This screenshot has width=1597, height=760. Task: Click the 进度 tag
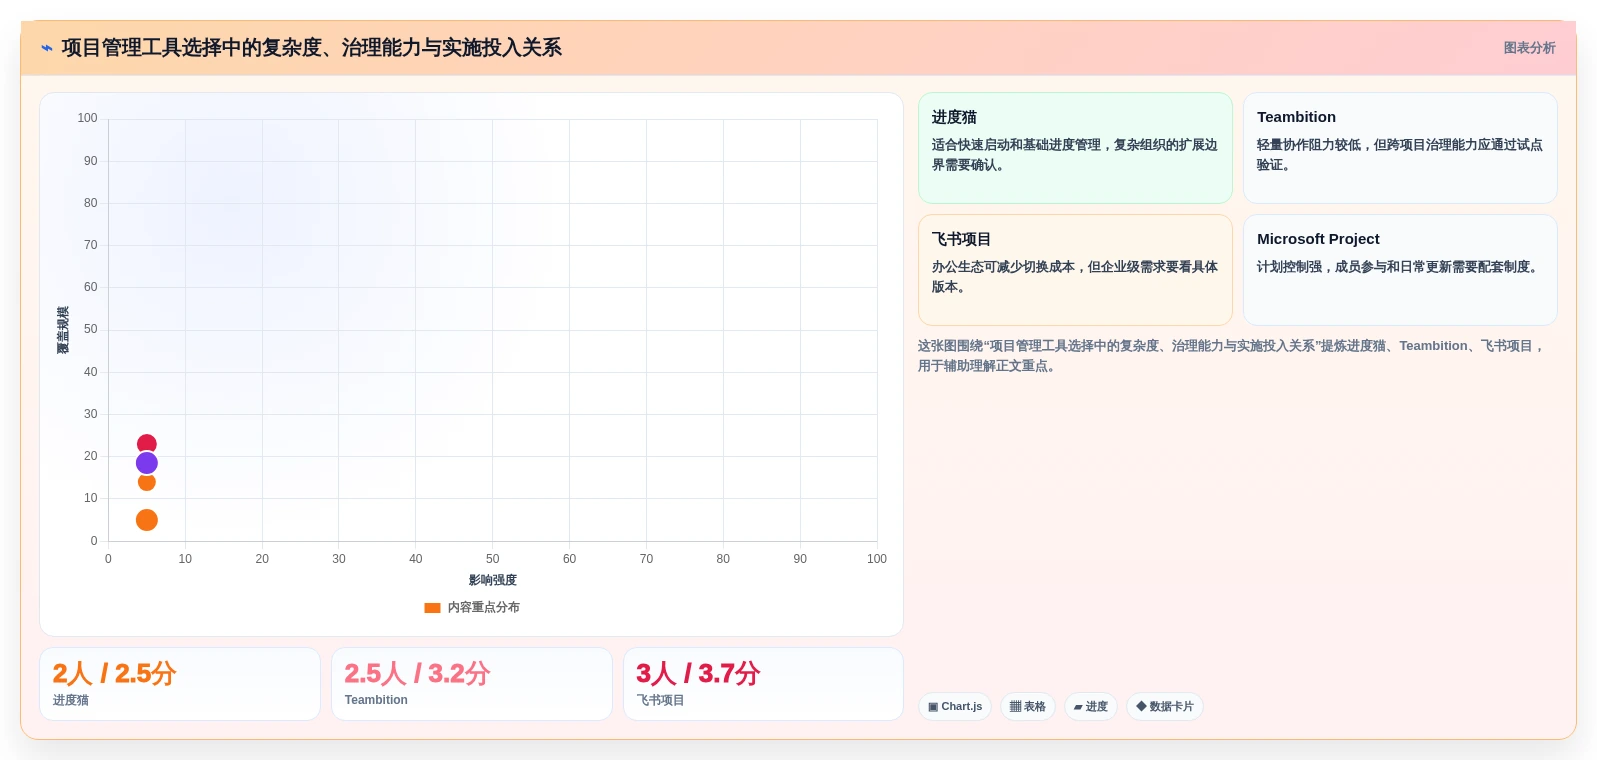click(x=1091, y=706)
